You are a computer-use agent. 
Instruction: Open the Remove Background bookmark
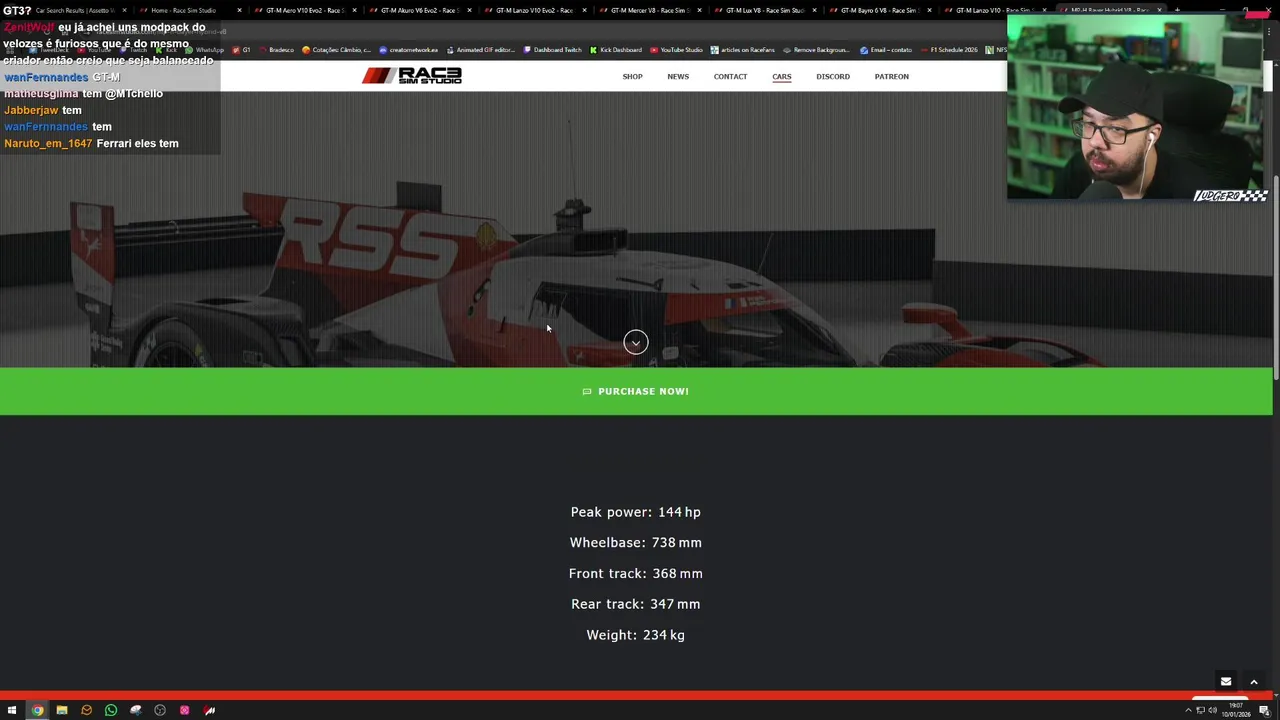pyautogui.click(x=817, y=50)
